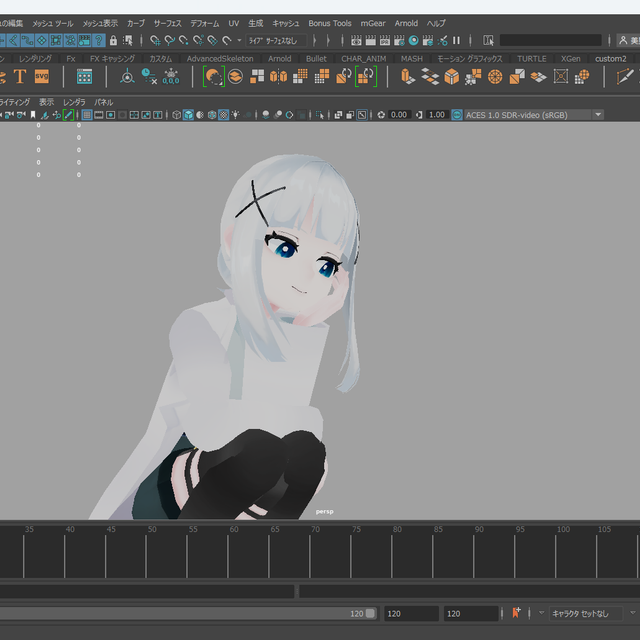Click the Snap to grids magnet icon
Viewport: 640px width, 640px height.
155,40
